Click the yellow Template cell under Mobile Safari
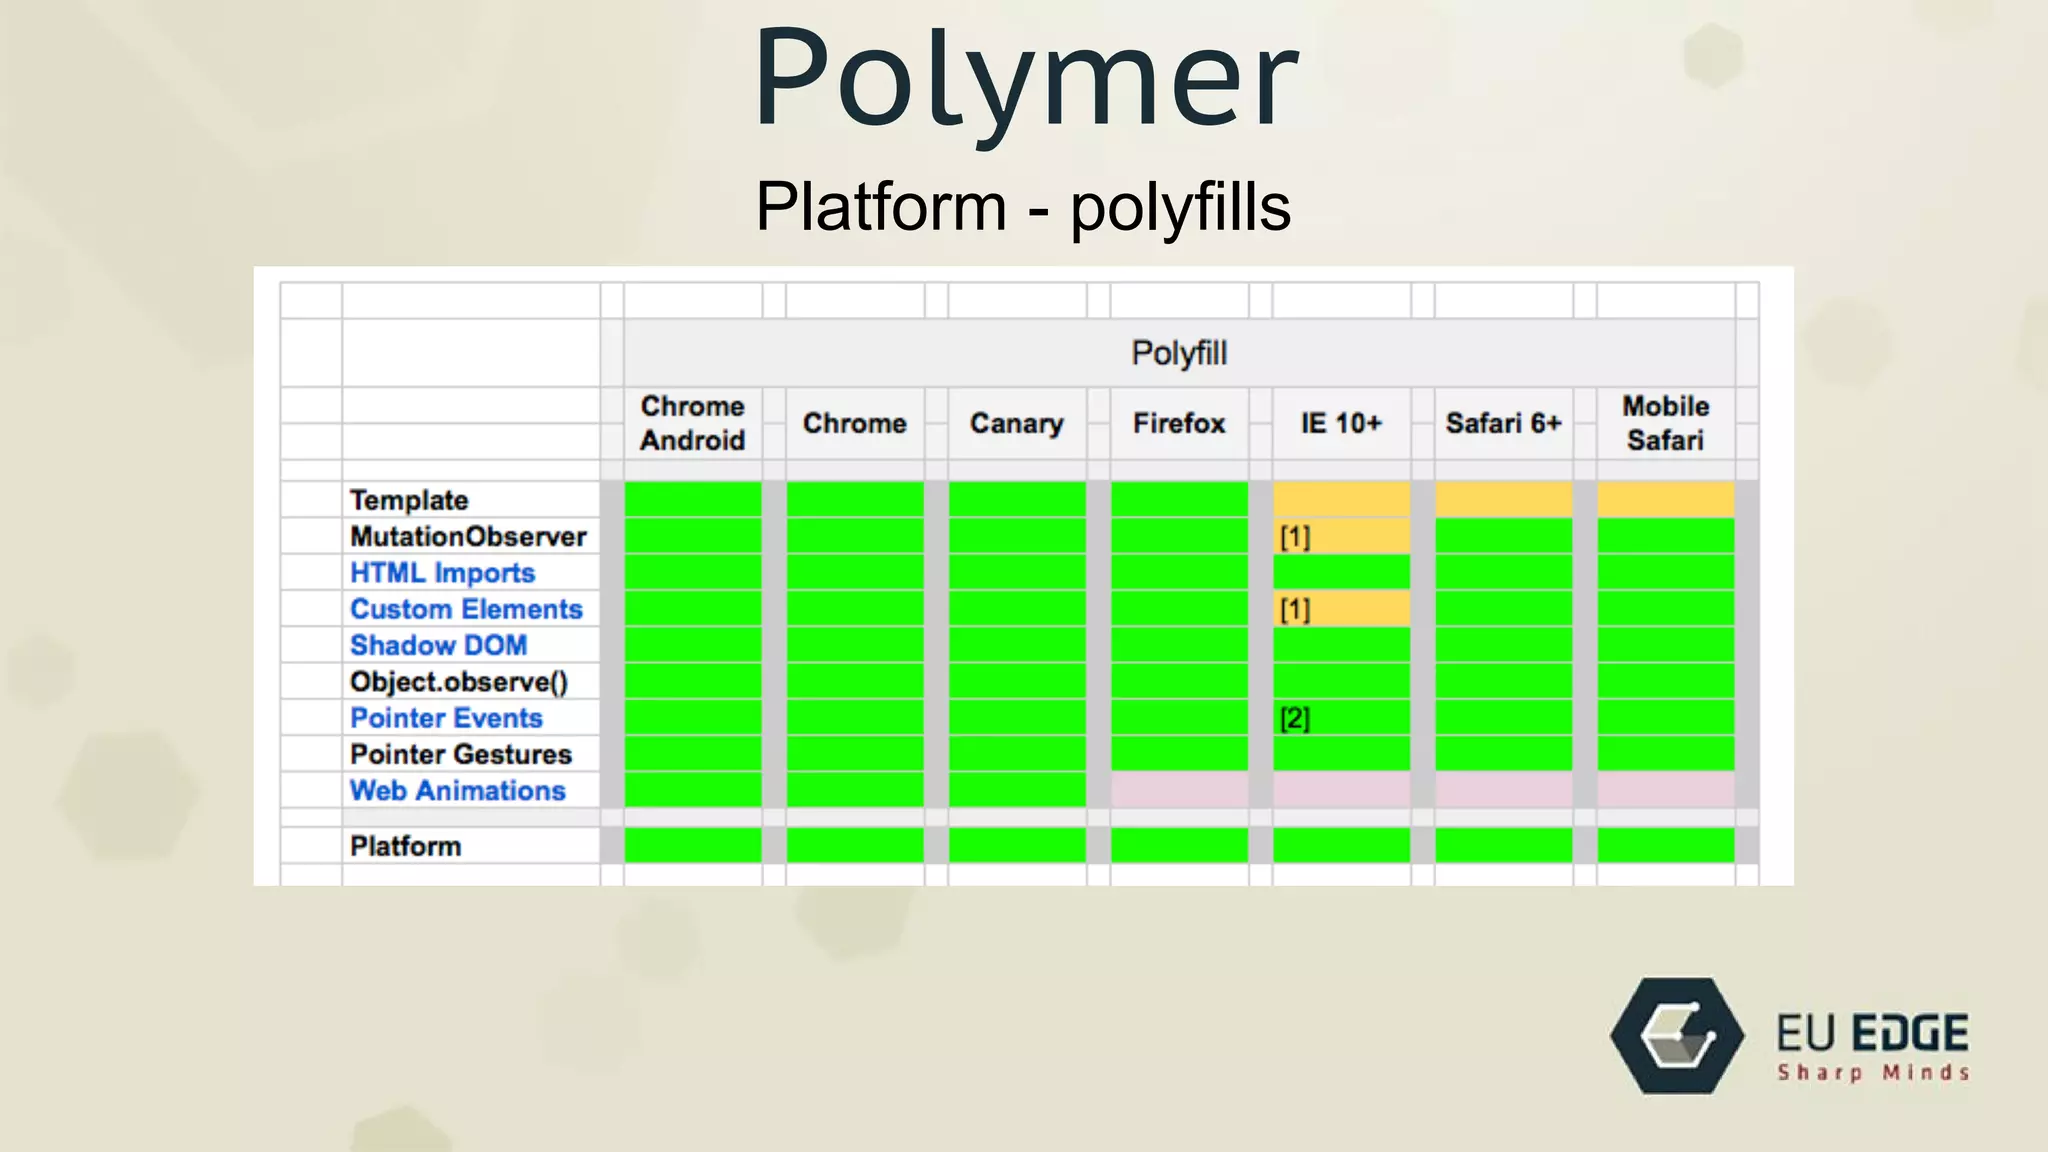 pyautogui.click(x=1665, y=499)
